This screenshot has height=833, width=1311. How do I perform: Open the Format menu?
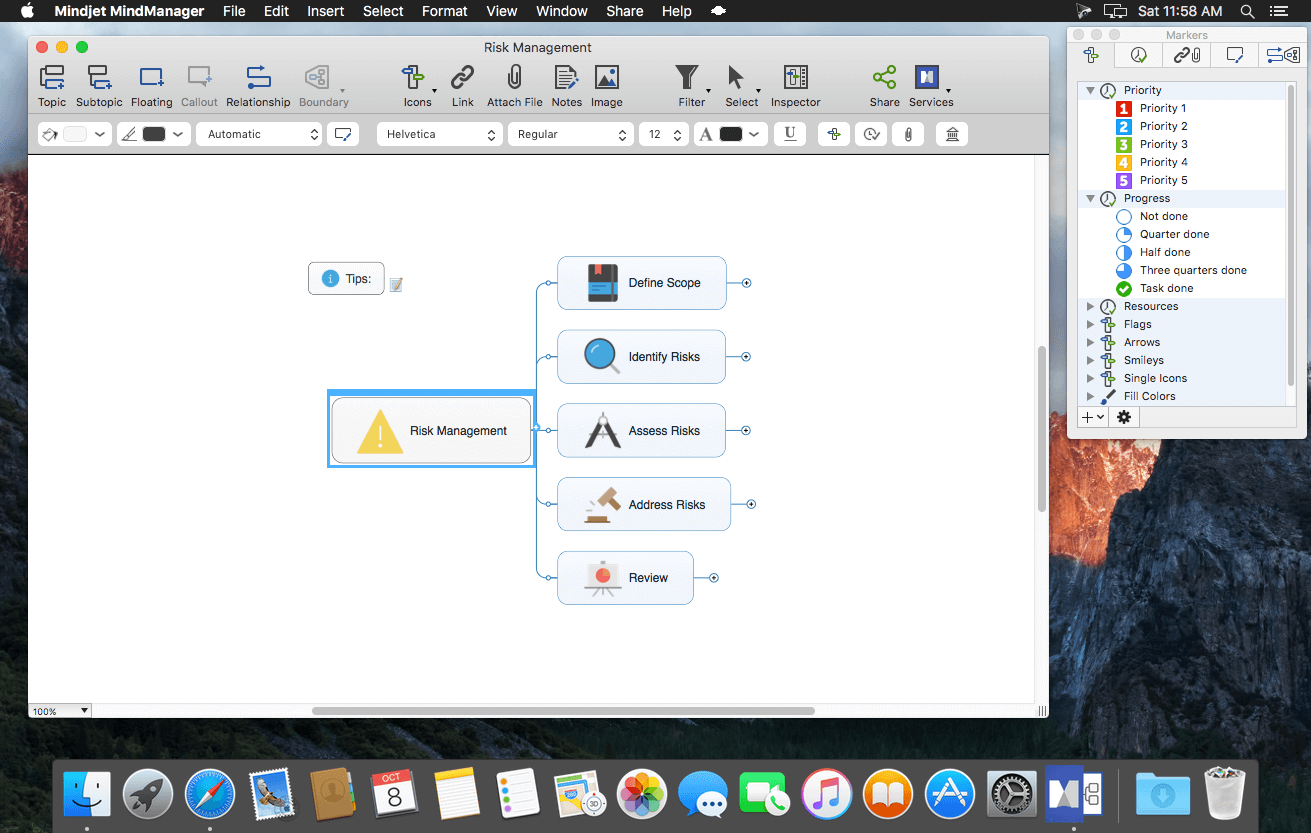point(444,11)
